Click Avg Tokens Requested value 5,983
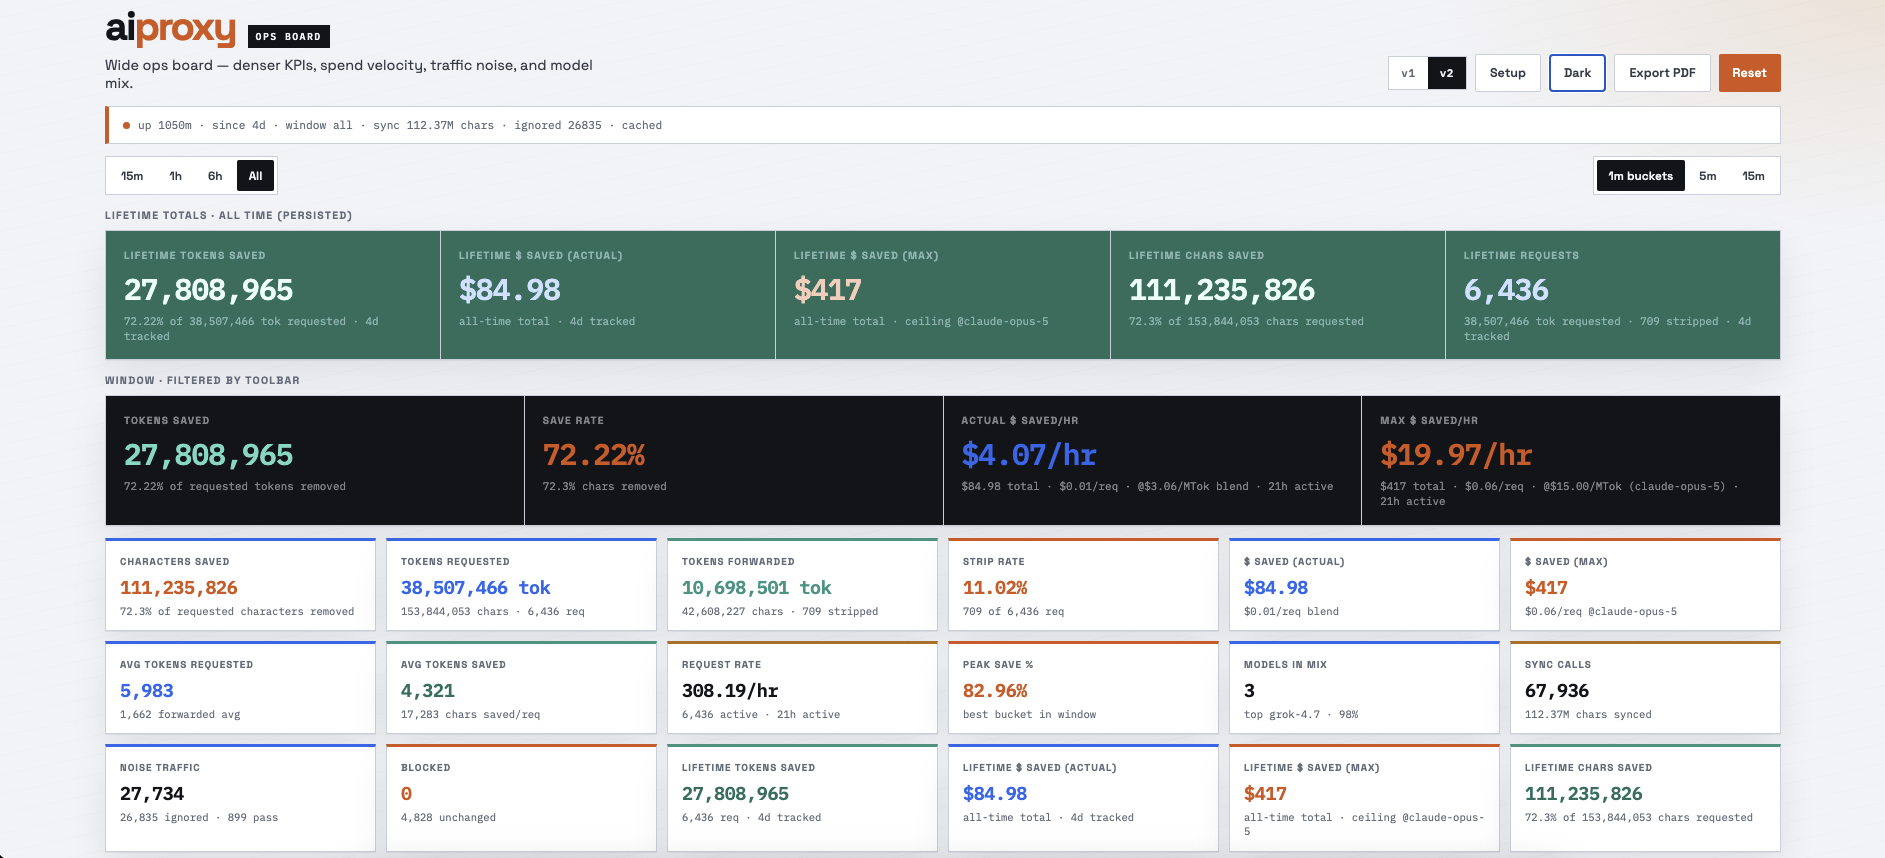1885x858 pixels. pyautogui.click(x=147, y=691)
